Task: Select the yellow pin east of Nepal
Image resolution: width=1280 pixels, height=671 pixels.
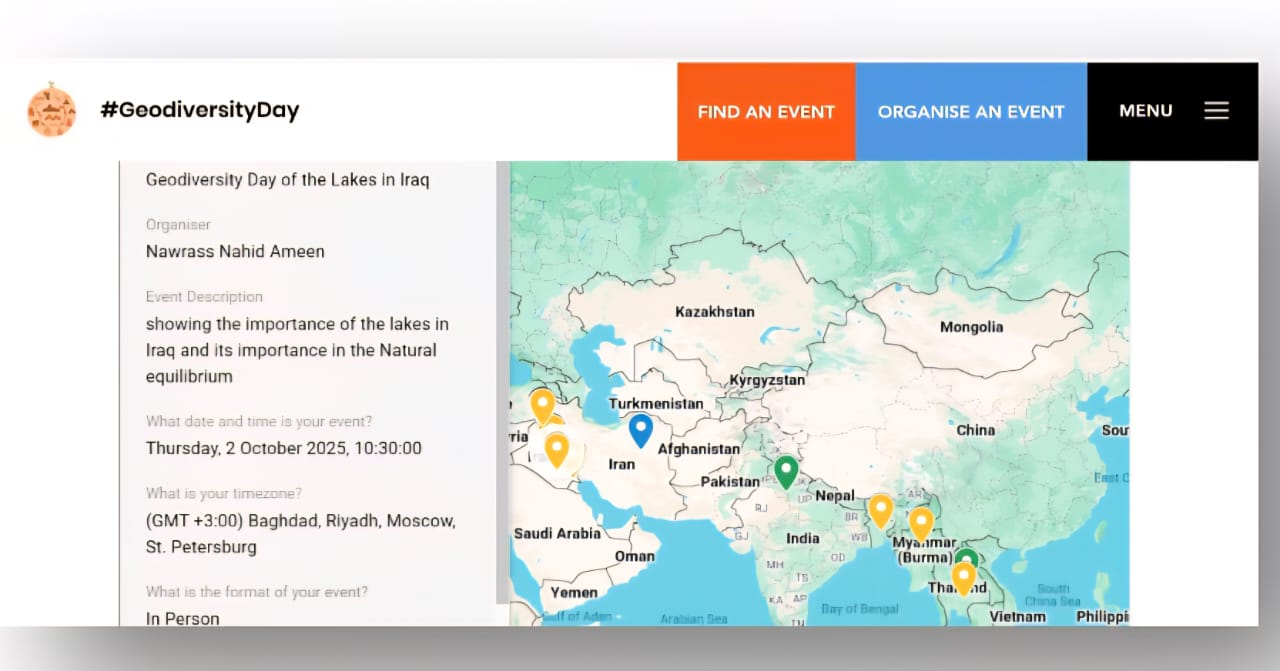Action: [880, 509]
